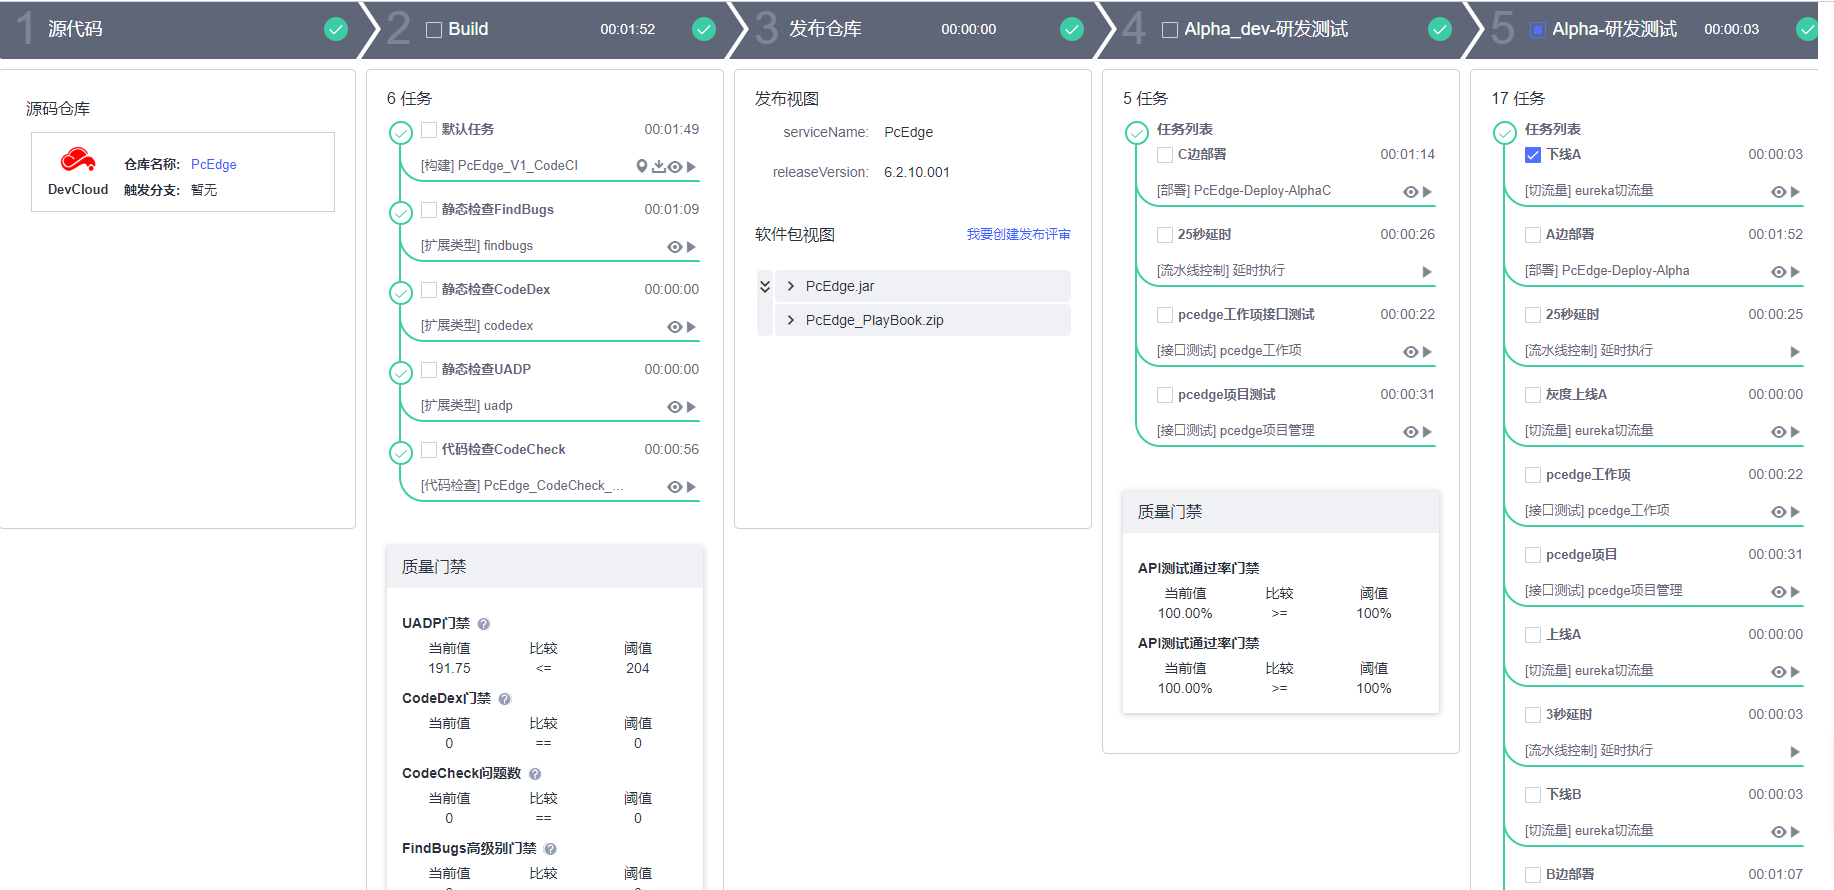This screenshot has width=1834, height=890.
Task: Click the location pin icon for PcEdge_V1_CodeCI
Action: coord(642,166)
